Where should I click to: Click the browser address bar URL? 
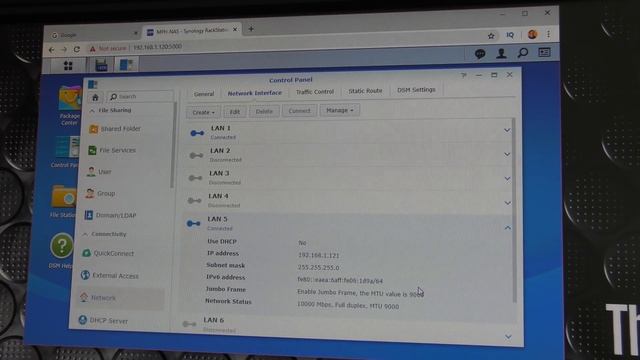[x=158, y=47]
